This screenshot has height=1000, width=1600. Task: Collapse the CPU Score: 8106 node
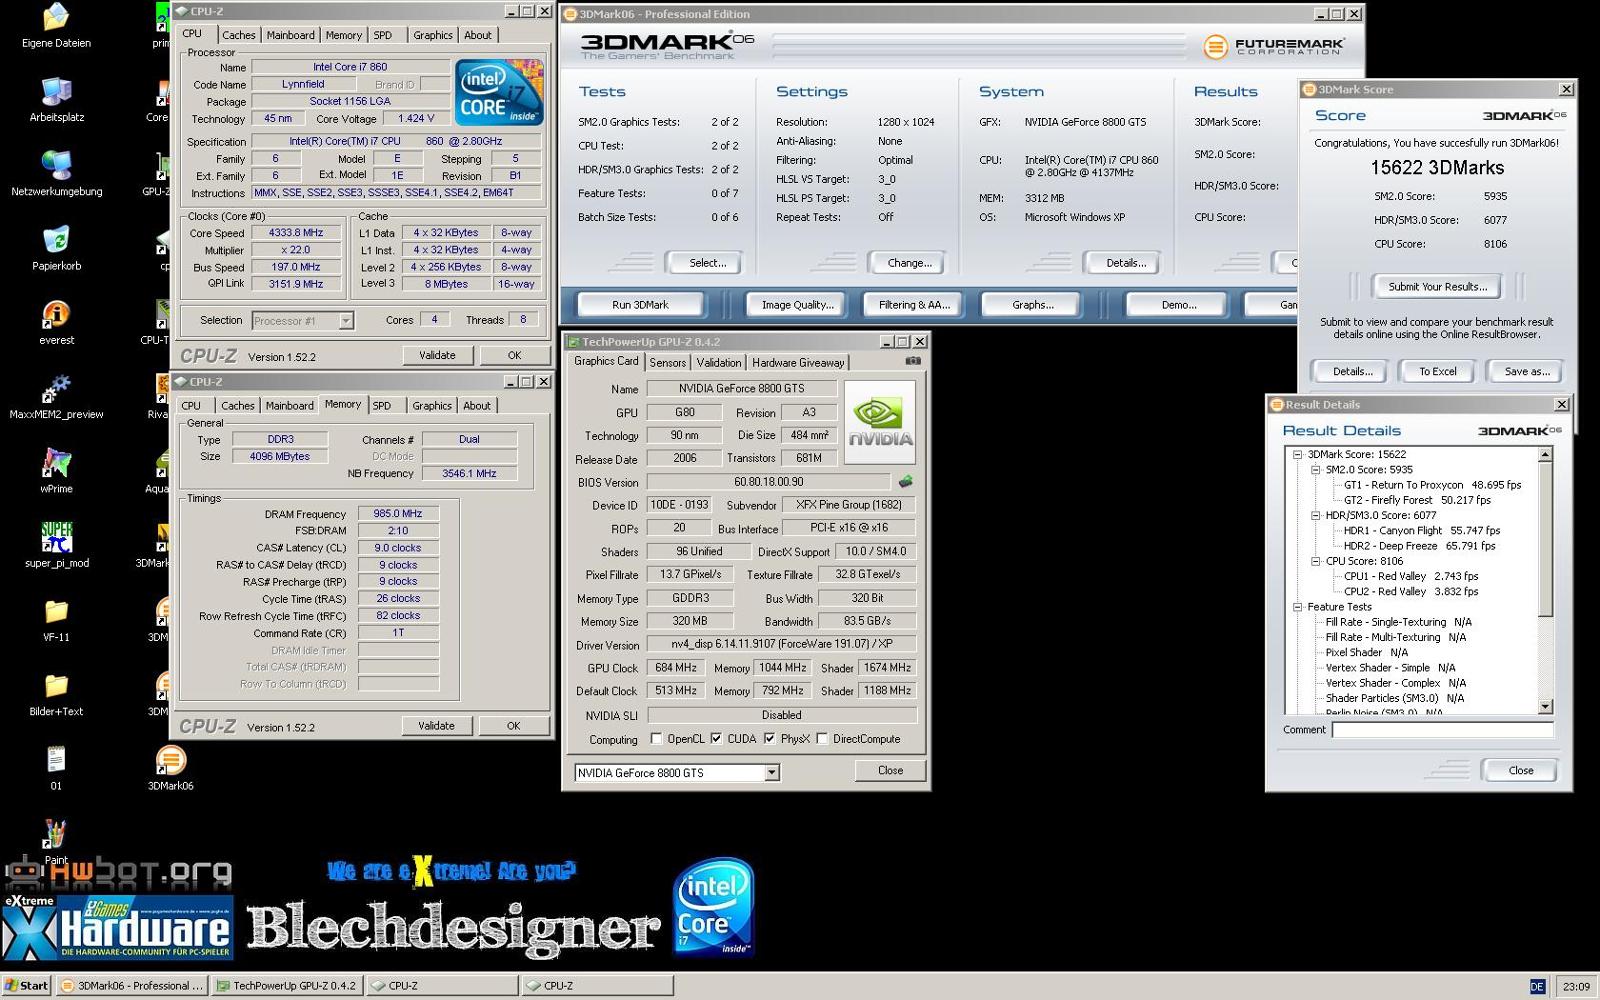tap(1315, 561)
